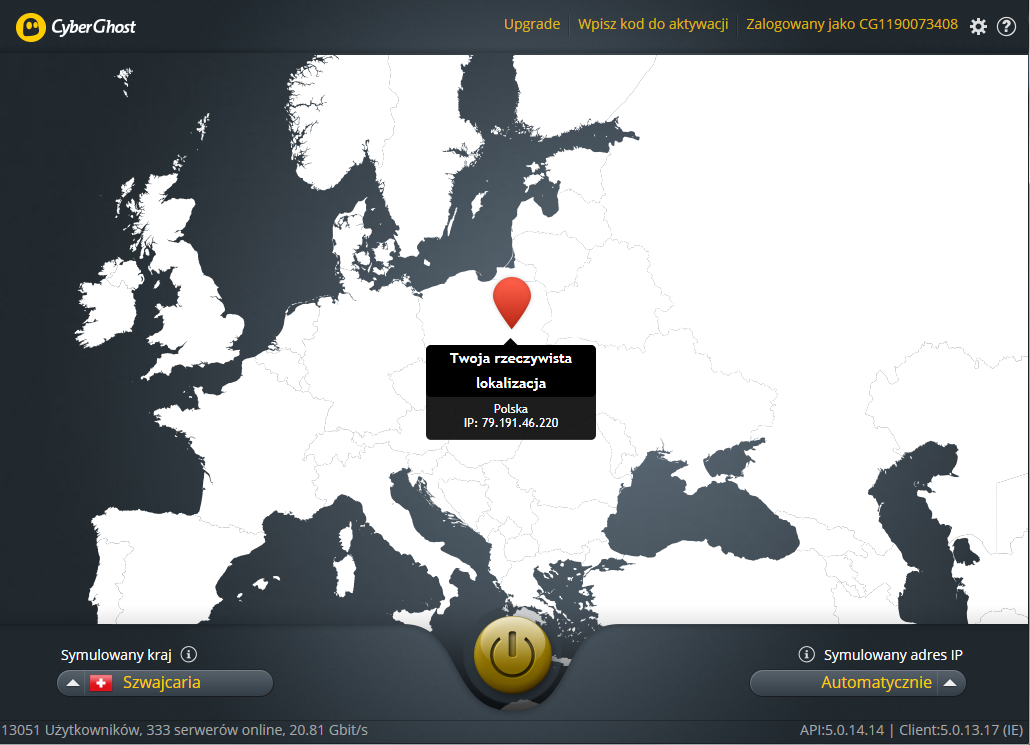Click the Twoja rzeczywista lokalizacja tooltip heading
This screenshot has width=1030, height=745.
pyautogui.click(x=511, y=371)
